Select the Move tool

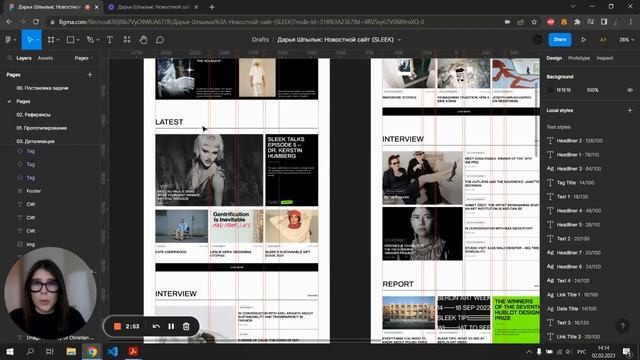click(x=29, y=40)
